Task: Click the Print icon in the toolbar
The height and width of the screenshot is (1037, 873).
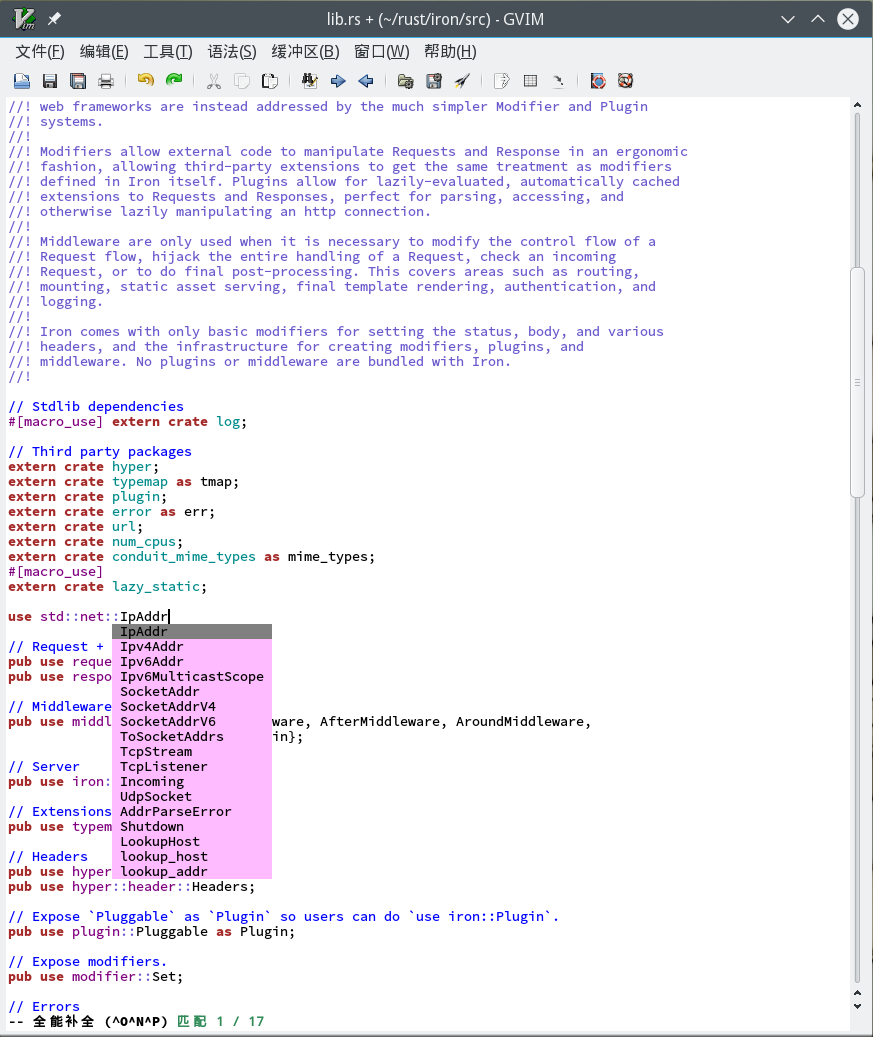Action: (106, 81)
